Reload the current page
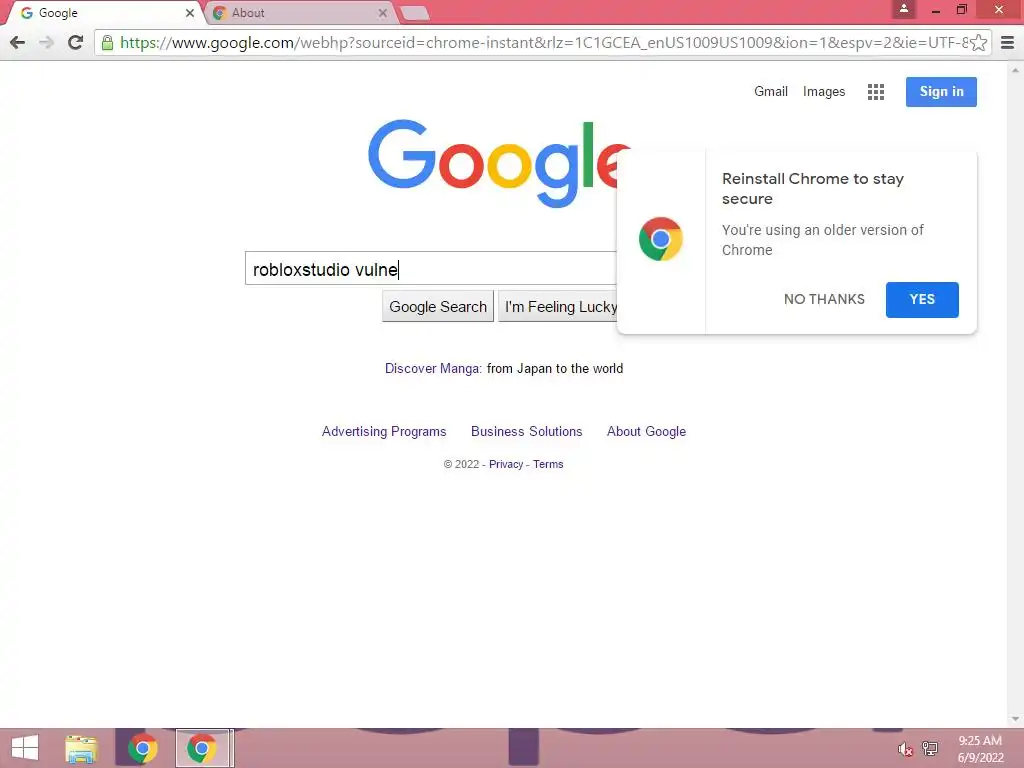 click(x=76, y=42)
